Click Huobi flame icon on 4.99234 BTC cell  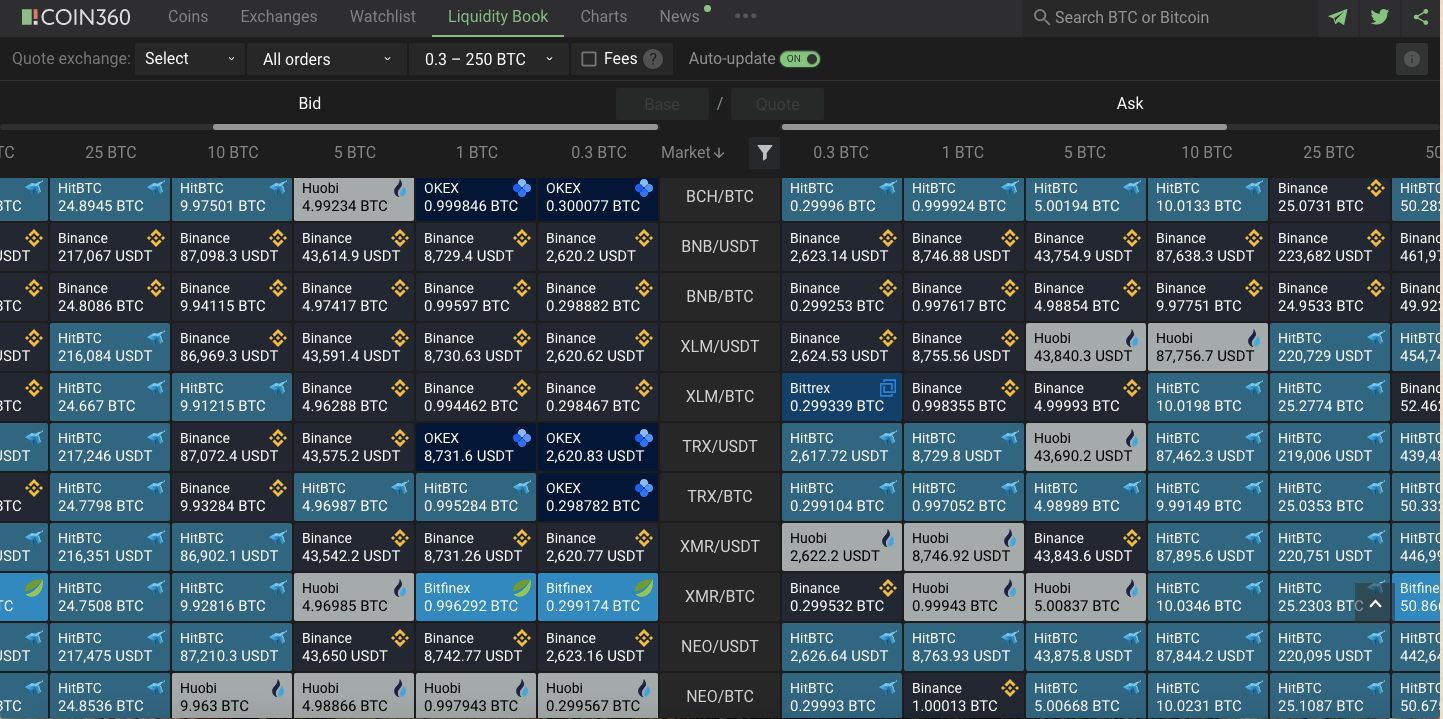401,188
